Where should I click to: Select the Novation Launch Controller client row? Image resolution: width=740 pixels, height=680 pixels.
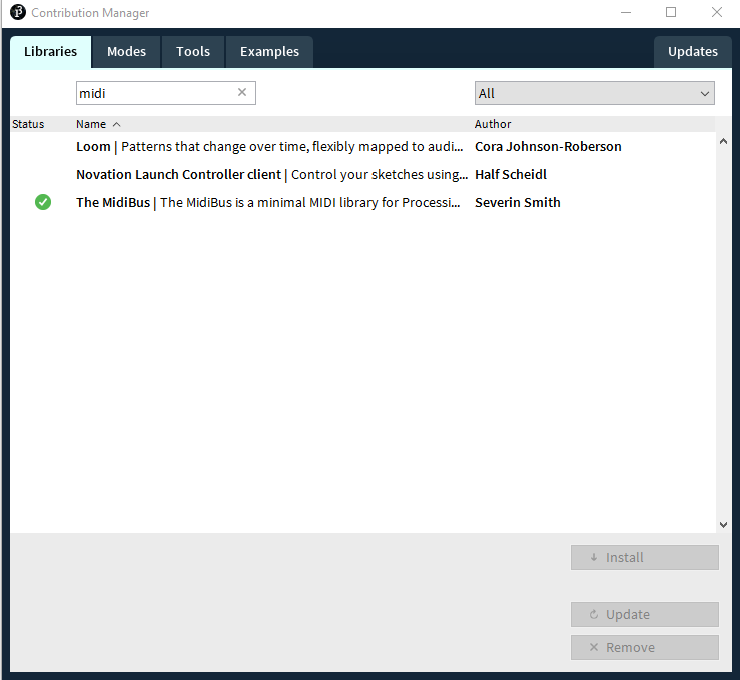362,175
